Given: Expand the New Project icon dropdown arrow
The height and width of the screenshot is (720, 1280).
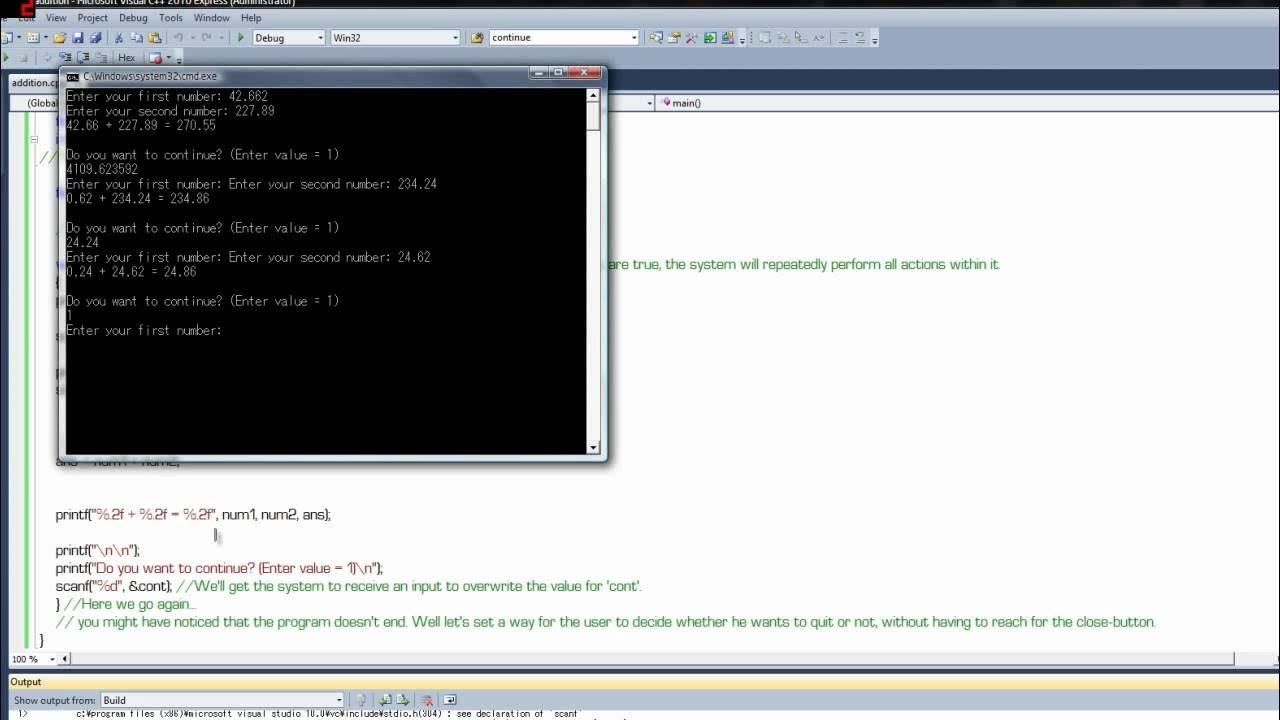Looking at the screenshot, I should [x=19, y=38].
